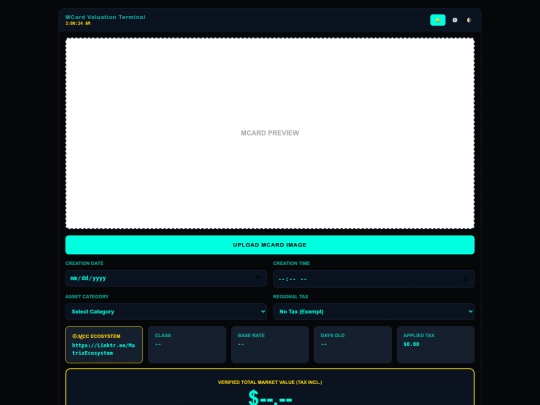Open the Linktr.ee MatrixEcosystem link
The height and width of the screenshot is (405, 540).
coord(103,349)
